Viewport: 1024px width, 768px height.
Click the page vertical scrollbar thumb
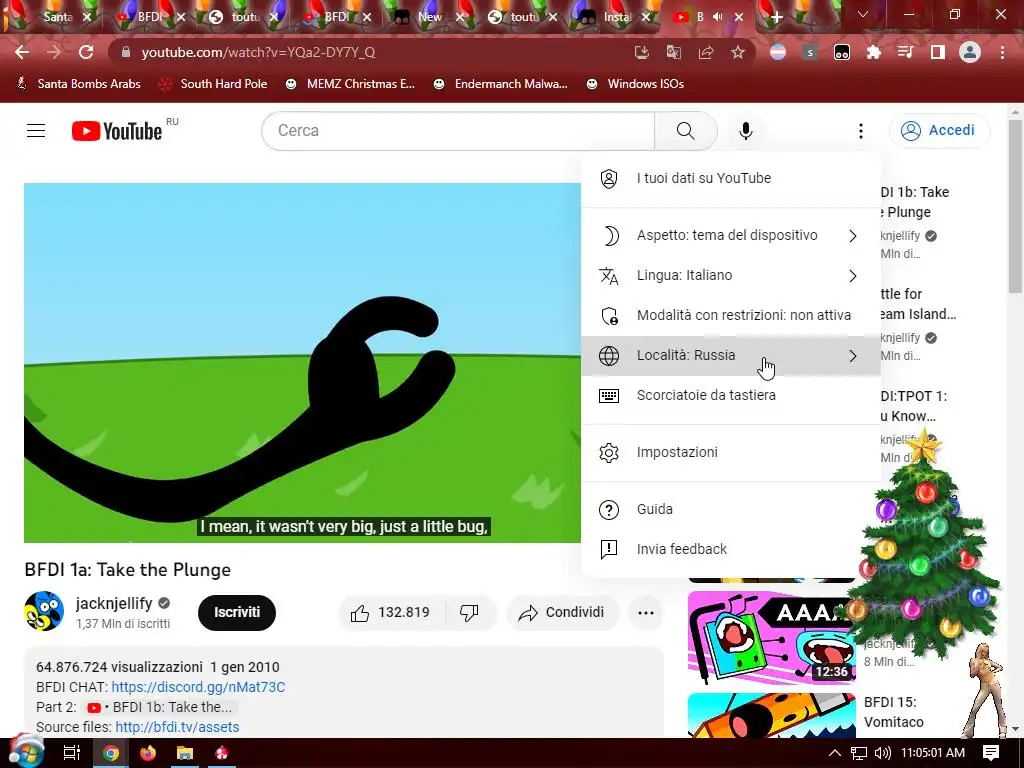point(1015,206)
